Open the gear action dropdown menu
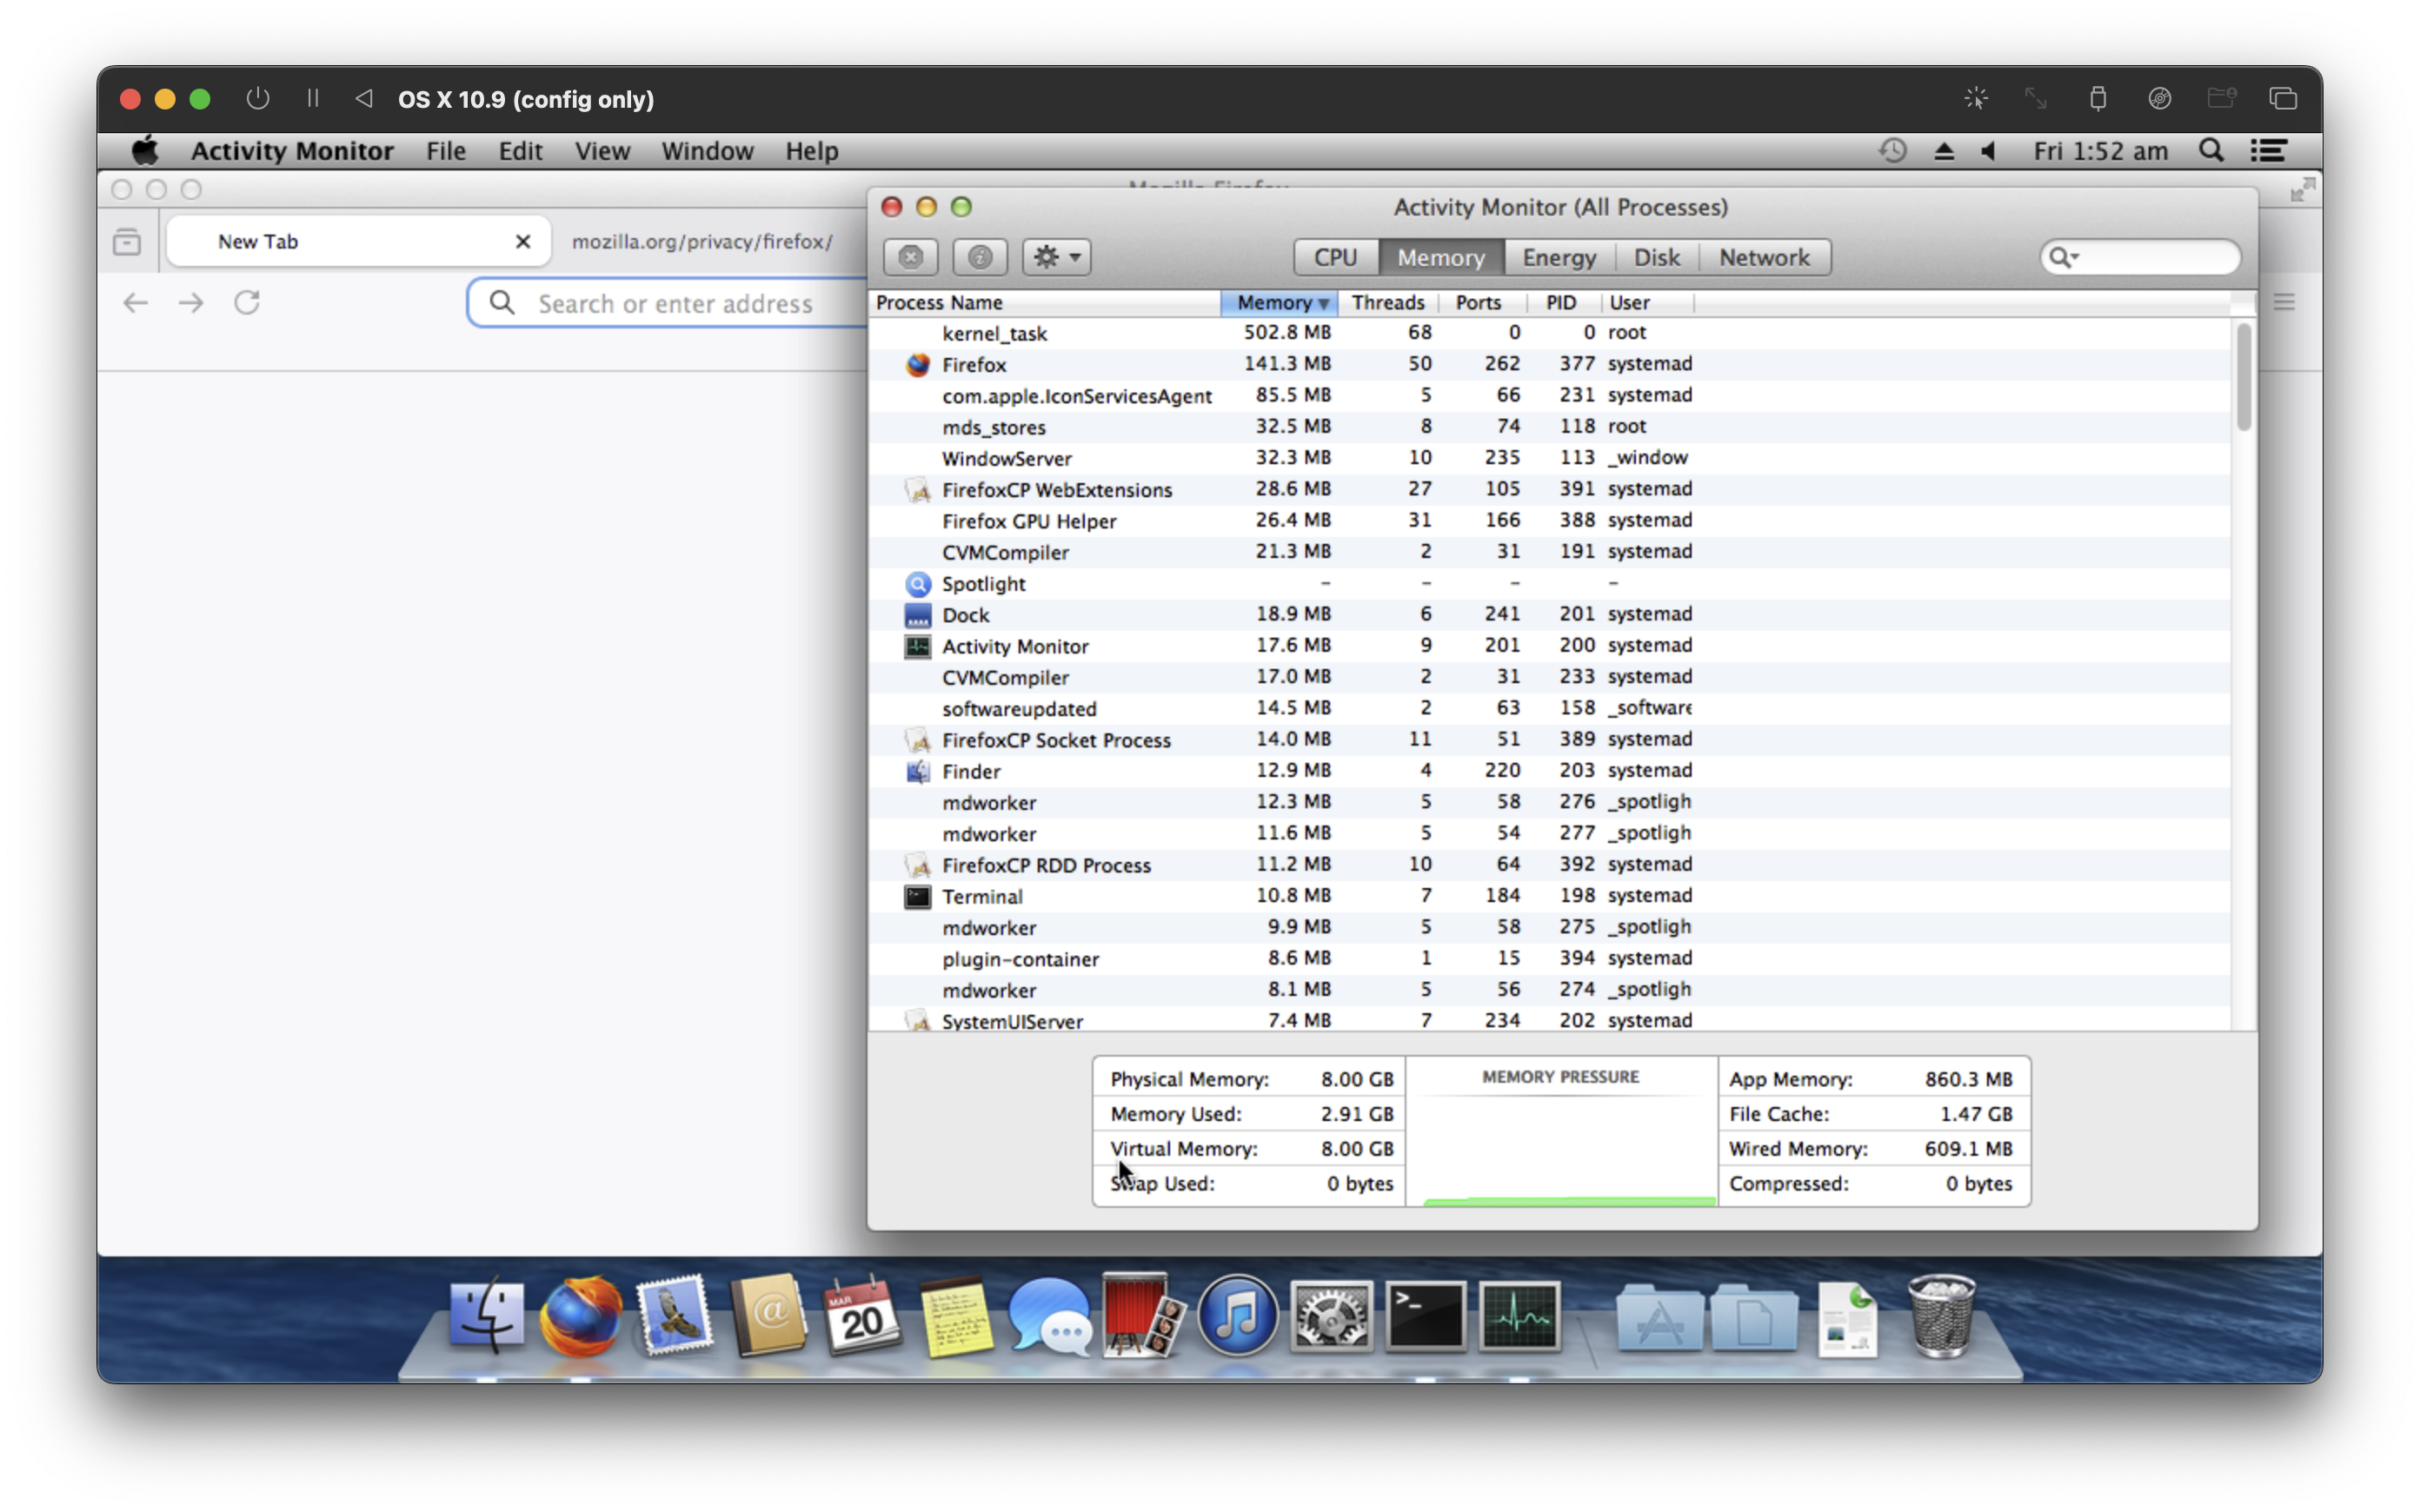Screen dimensions: 2420x1512 1056,257
